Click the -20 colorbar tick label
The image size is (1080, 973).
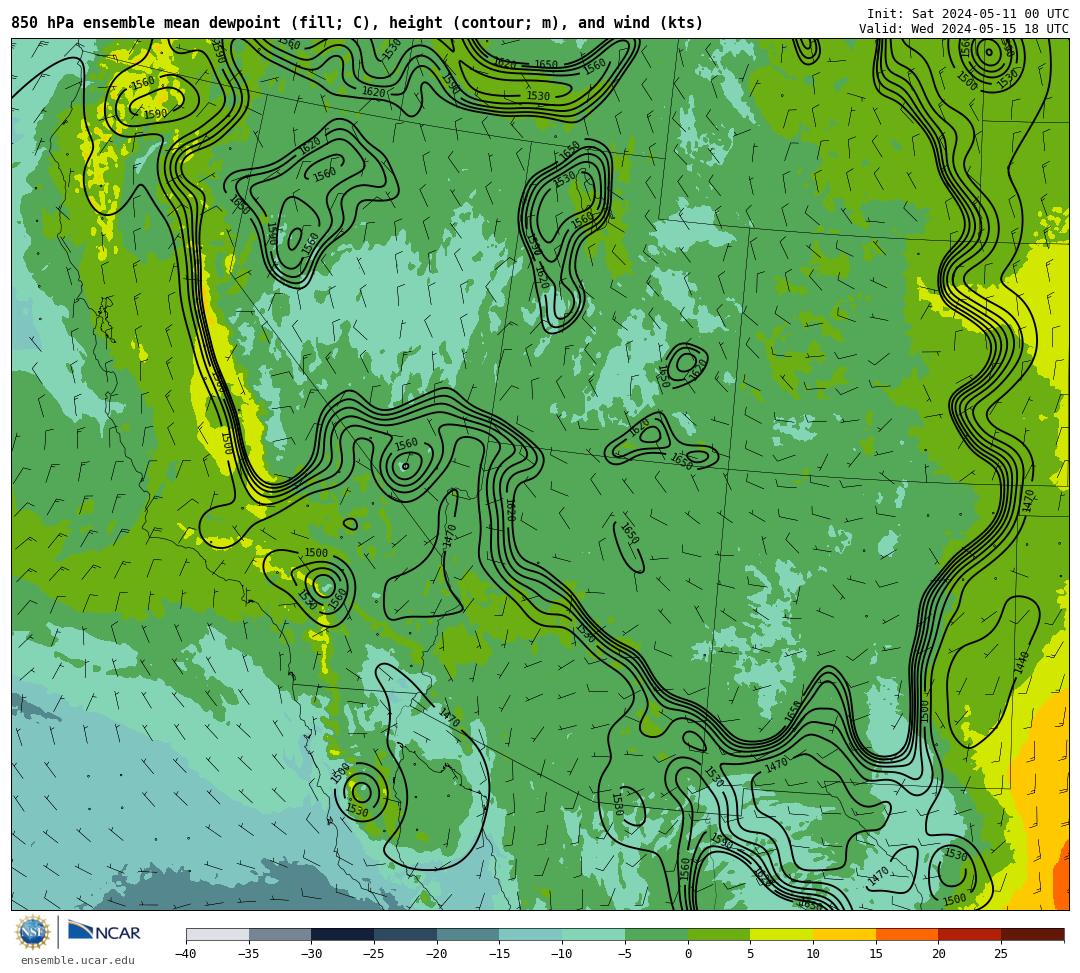[x=437, y=954]
